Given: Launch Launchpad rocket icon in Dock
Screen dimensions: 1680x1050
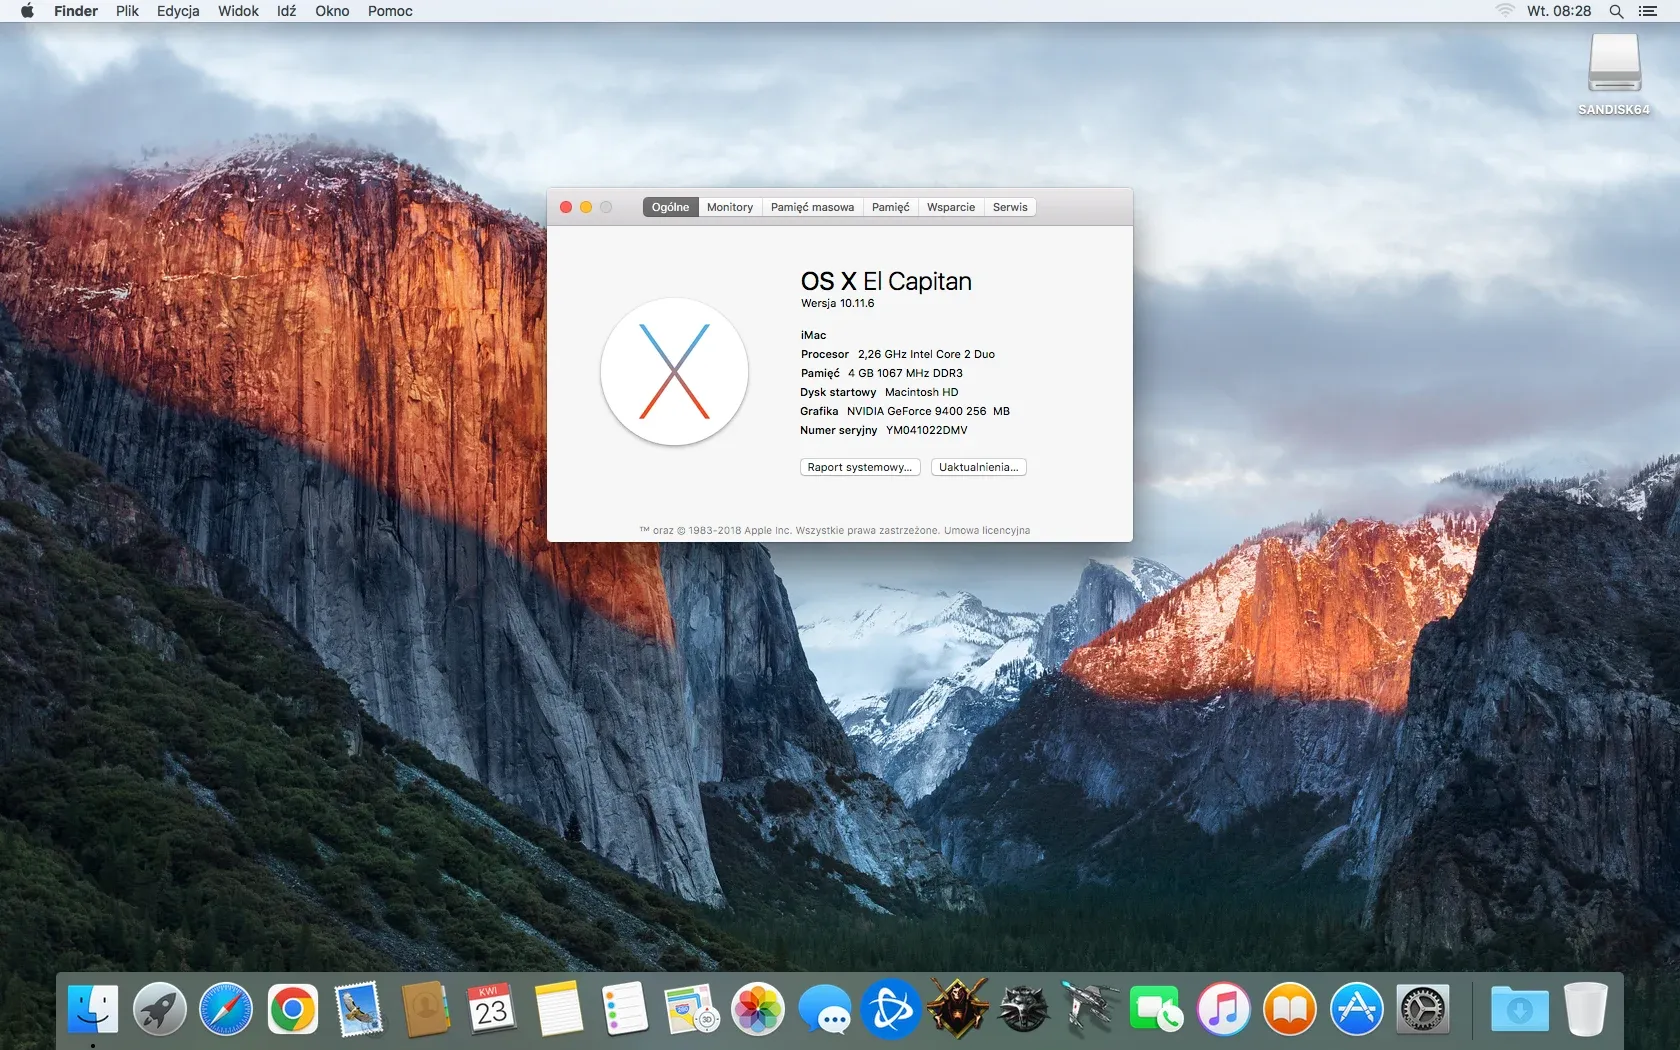Looking at the screenshot, I should (x=160, y=1009).
